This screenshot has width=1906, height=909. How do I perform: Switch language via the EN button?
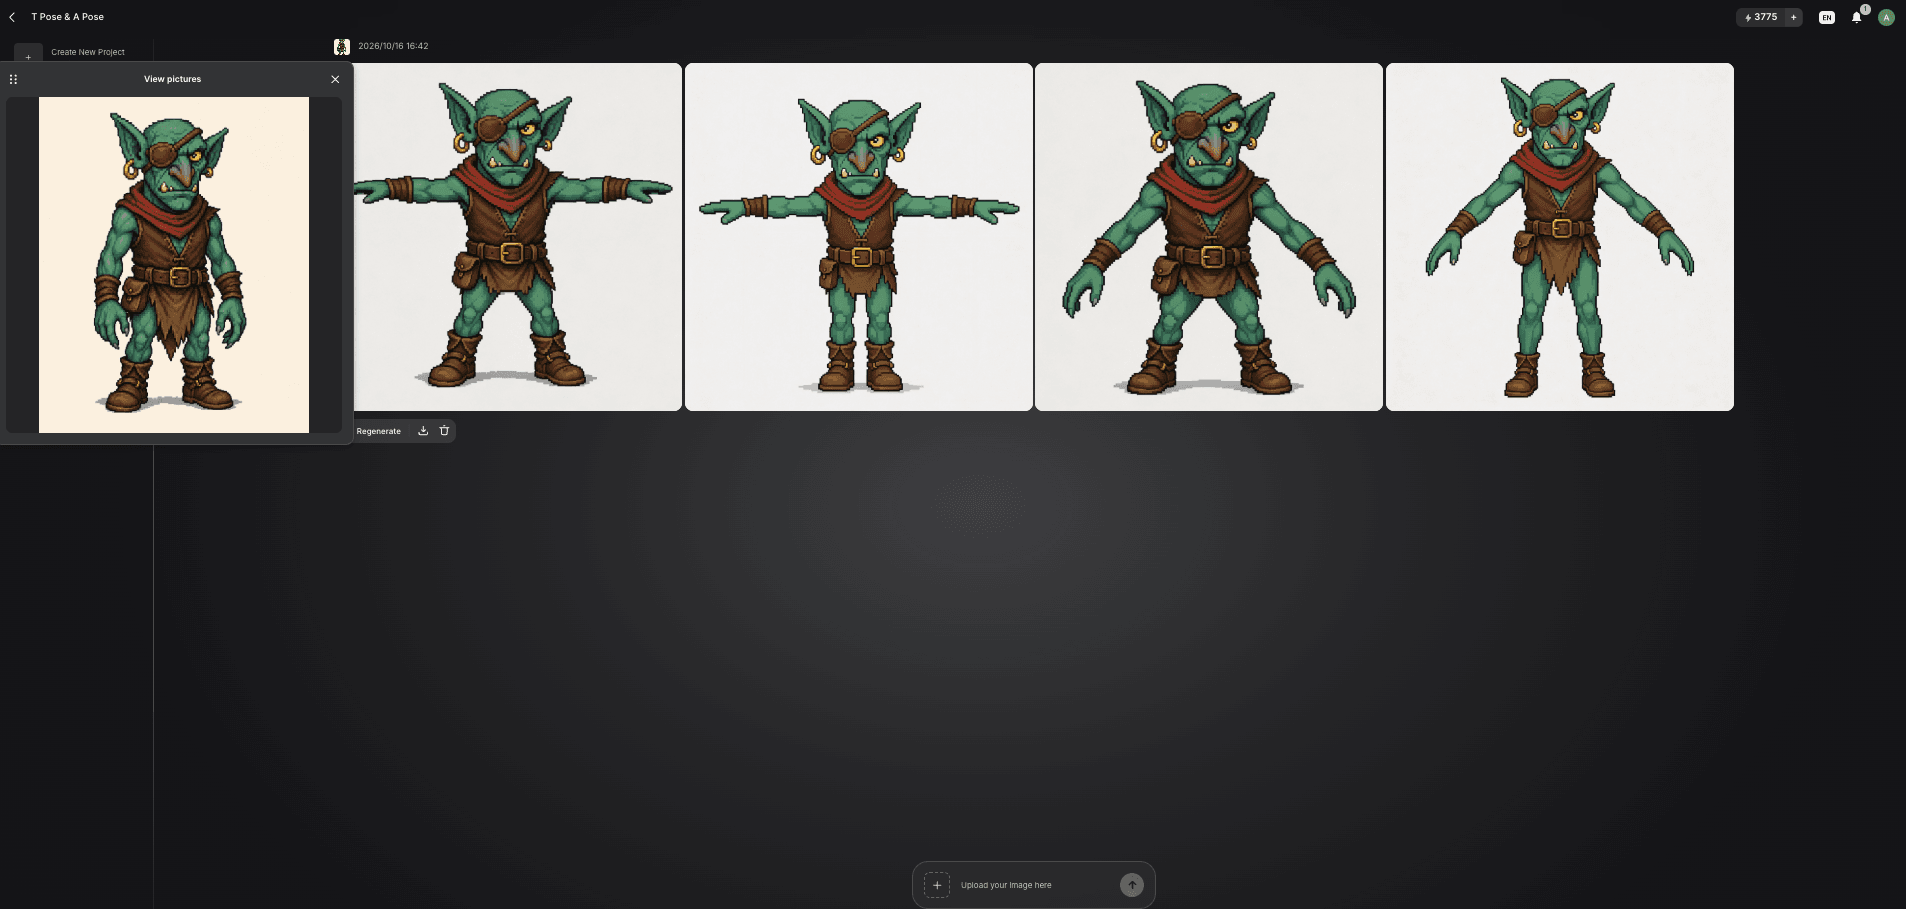click(1827, 17)
